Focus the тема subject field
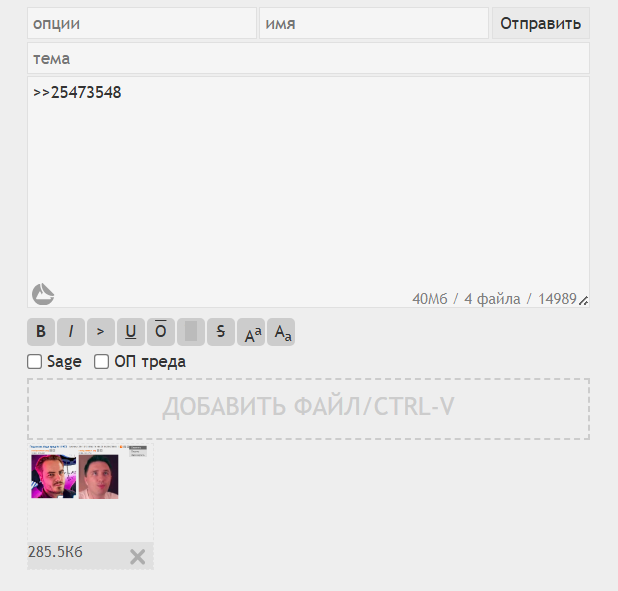The height and width of the screenshot is (591, 618). 308,58
